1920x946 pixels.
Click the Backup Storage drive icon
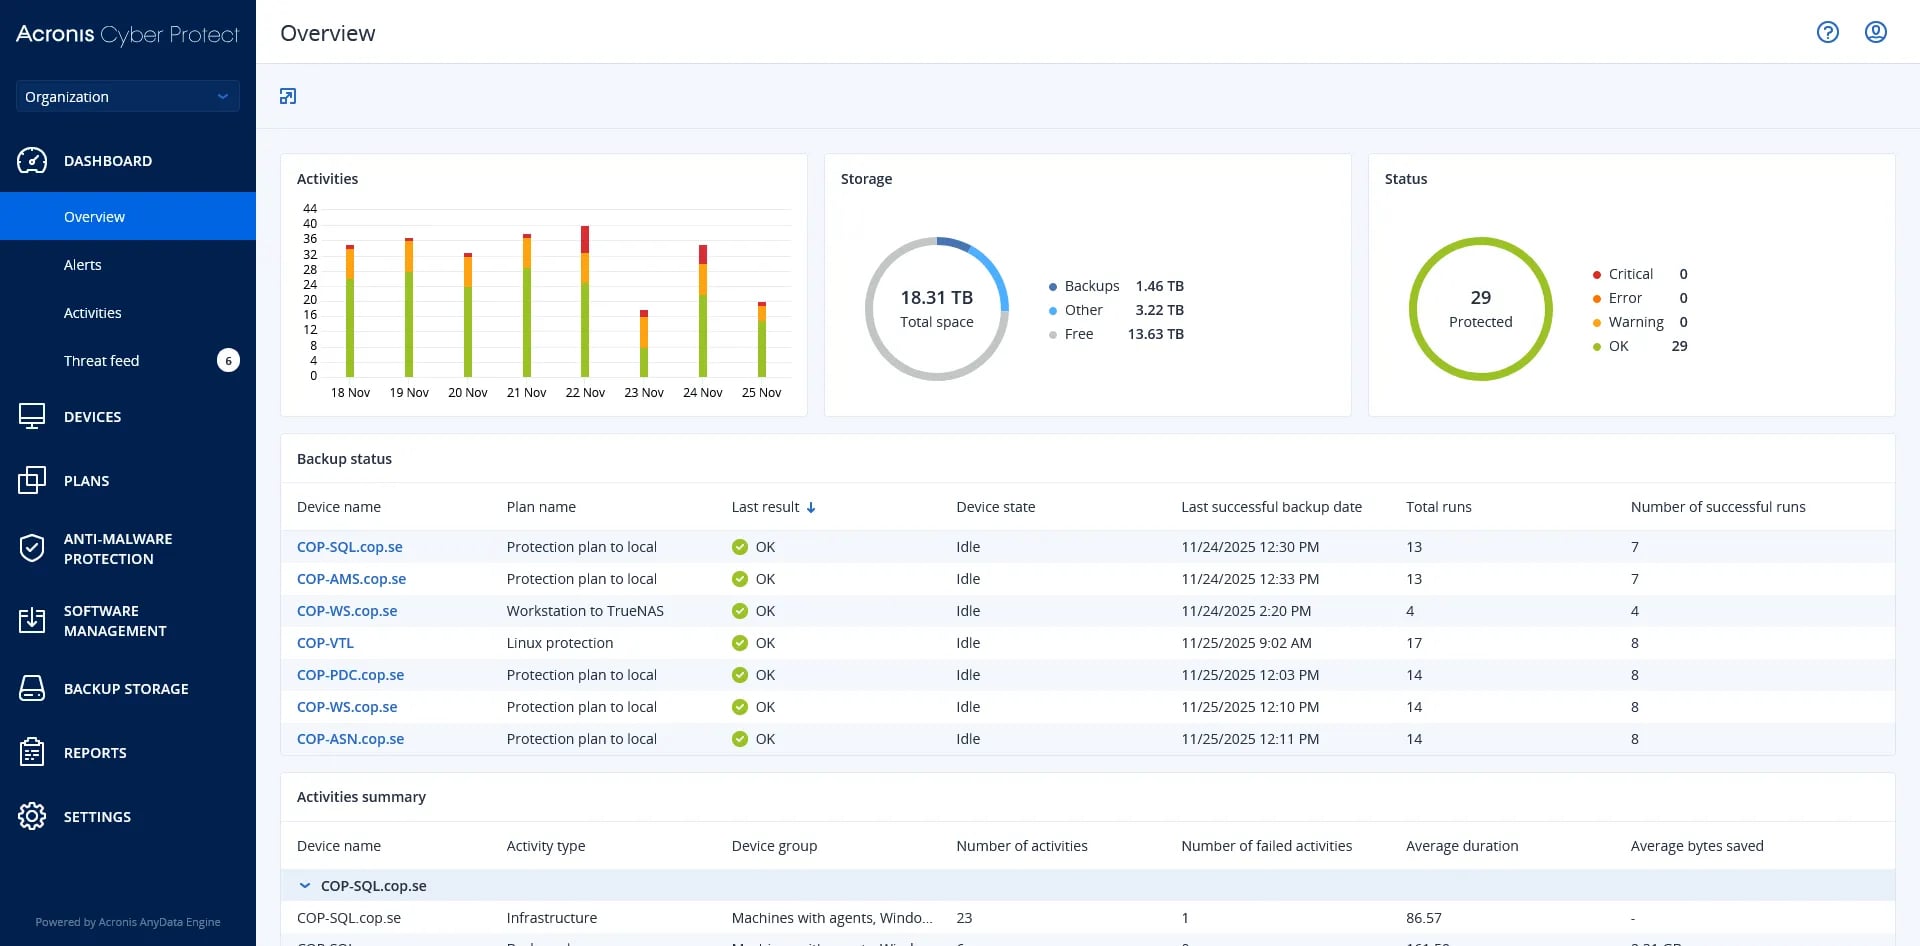[32, 689]
